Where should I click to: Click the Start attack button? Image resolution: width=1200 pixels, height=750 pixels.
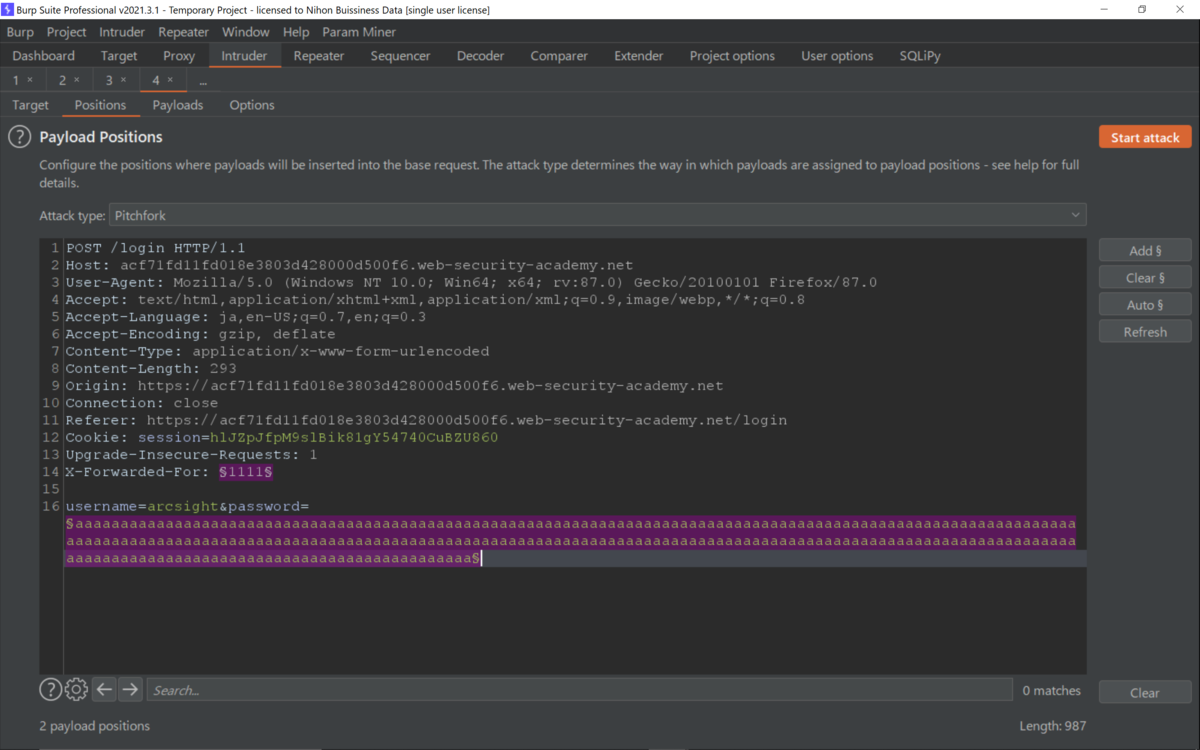[1145, 137]
